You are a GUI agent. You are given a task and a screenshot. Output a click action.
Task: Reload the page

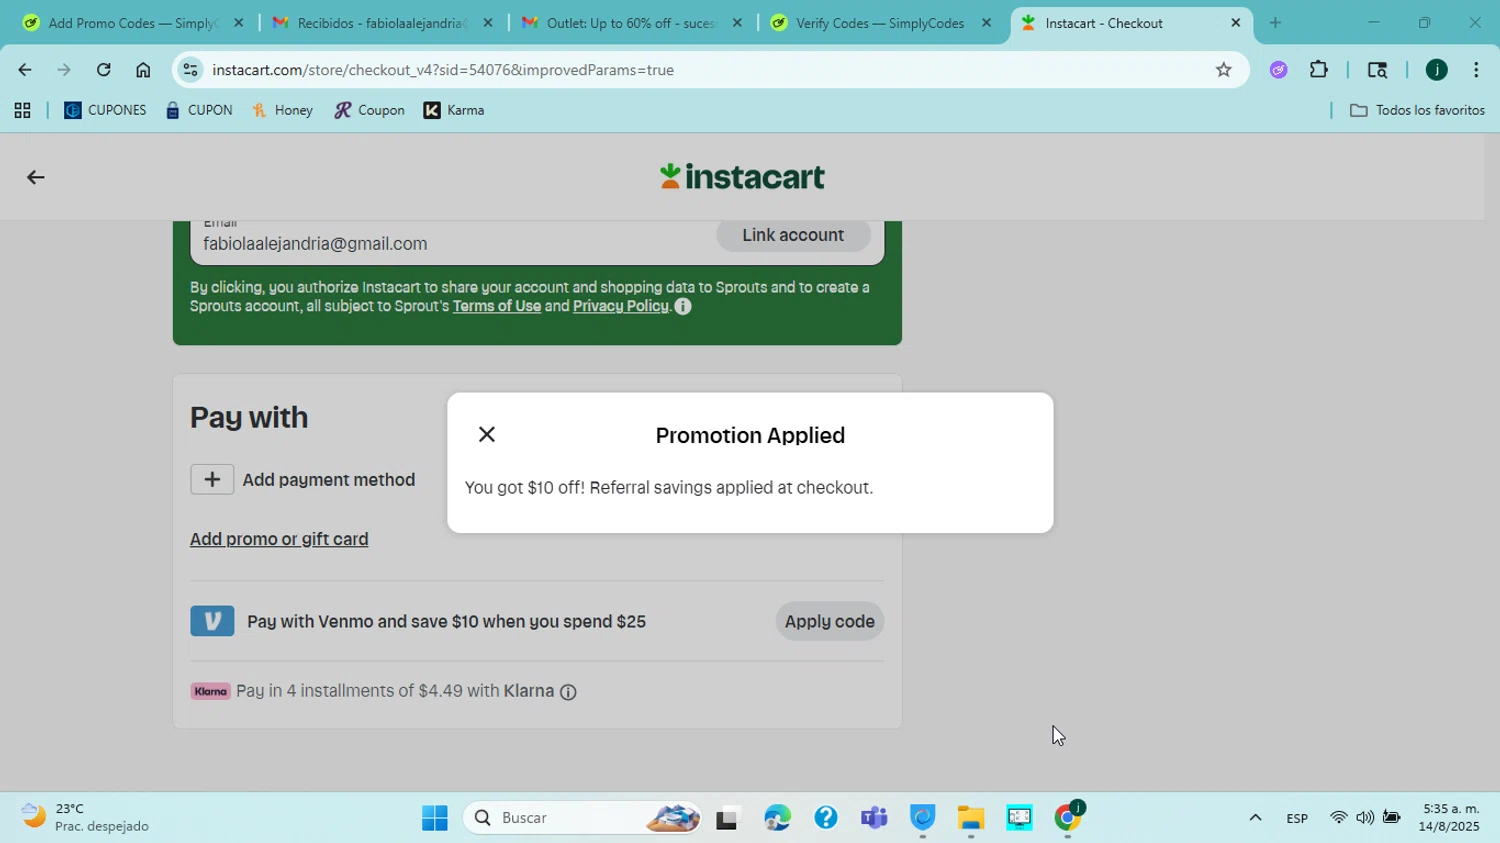[x=104, y=70]
